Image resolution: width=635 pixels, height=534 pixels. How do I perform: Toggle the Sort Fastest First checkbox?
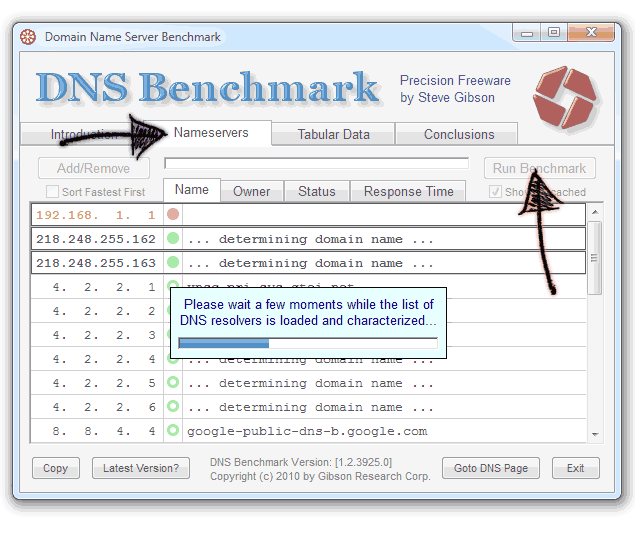pos(52,191)
